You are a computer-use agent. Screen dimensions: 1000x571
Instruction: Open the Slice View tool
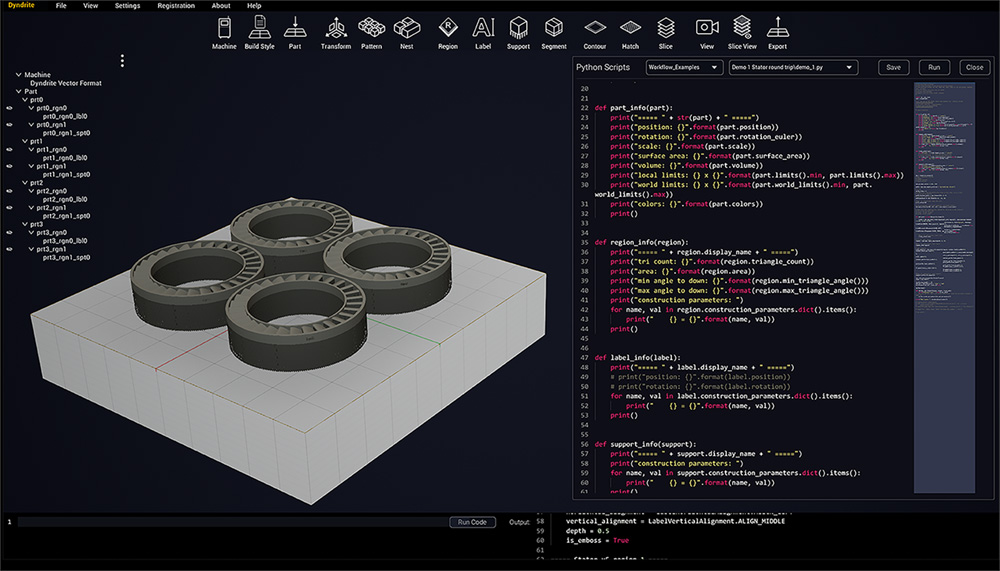pyautogui.click(x=742, y=28)
